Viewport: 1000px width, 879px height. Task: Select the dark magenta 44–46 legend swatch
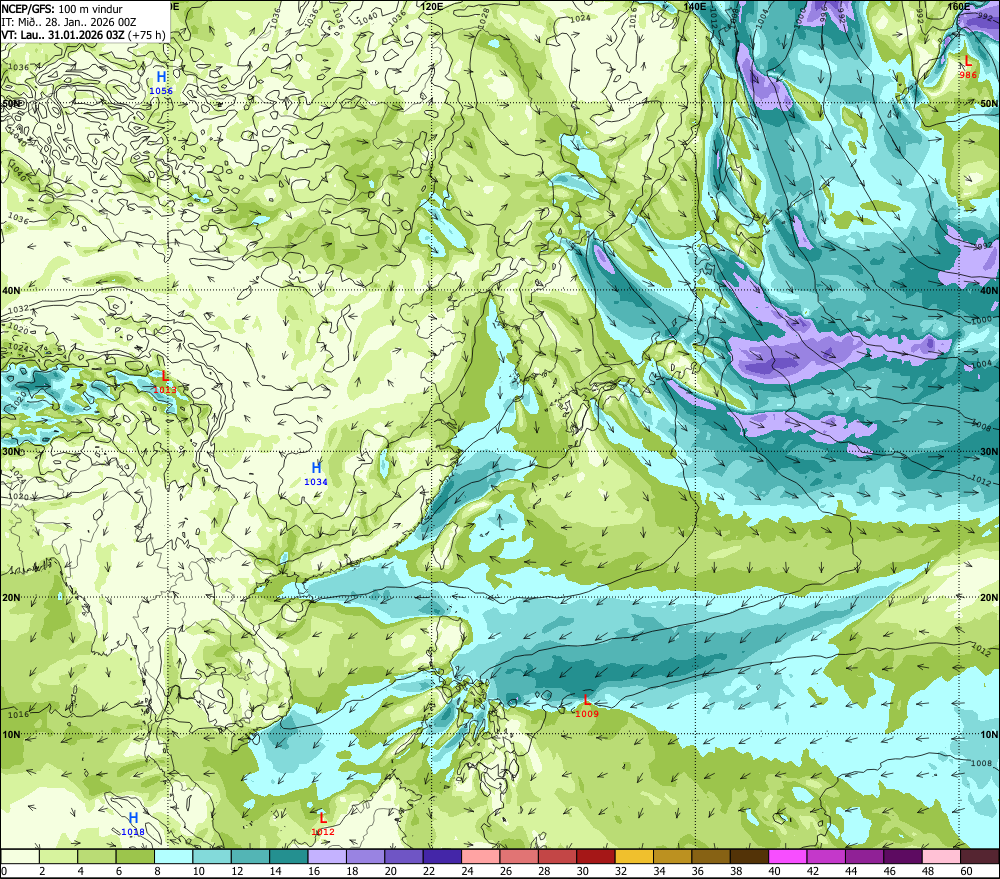[x=864, y=857]
